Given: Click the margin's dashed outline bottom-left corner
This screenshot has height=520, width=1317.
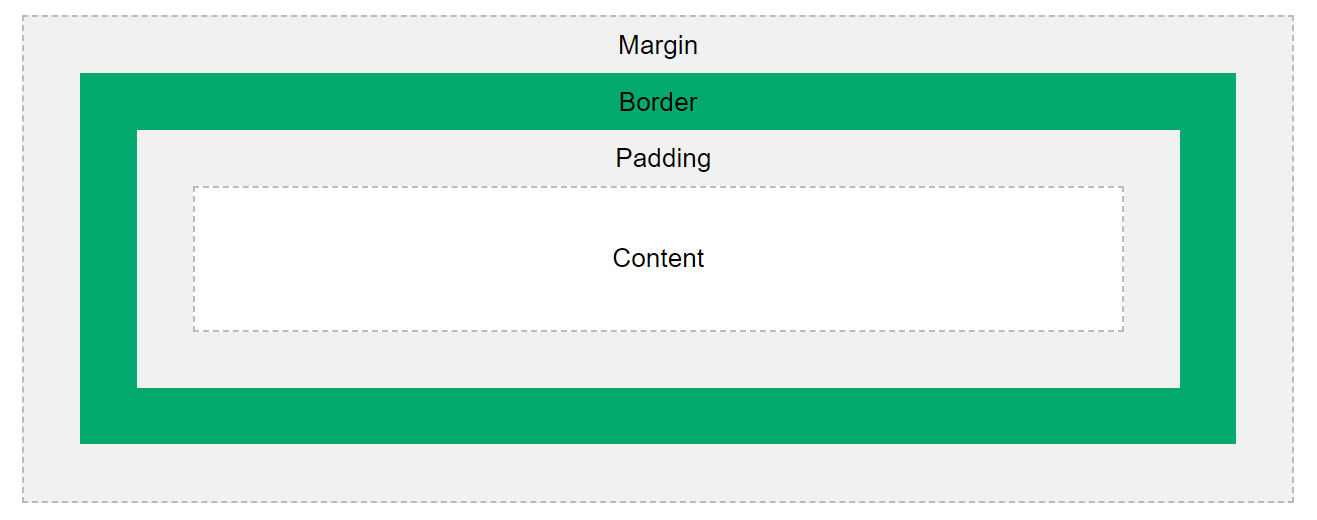Looking at the screenshot, I should [23, 501].
